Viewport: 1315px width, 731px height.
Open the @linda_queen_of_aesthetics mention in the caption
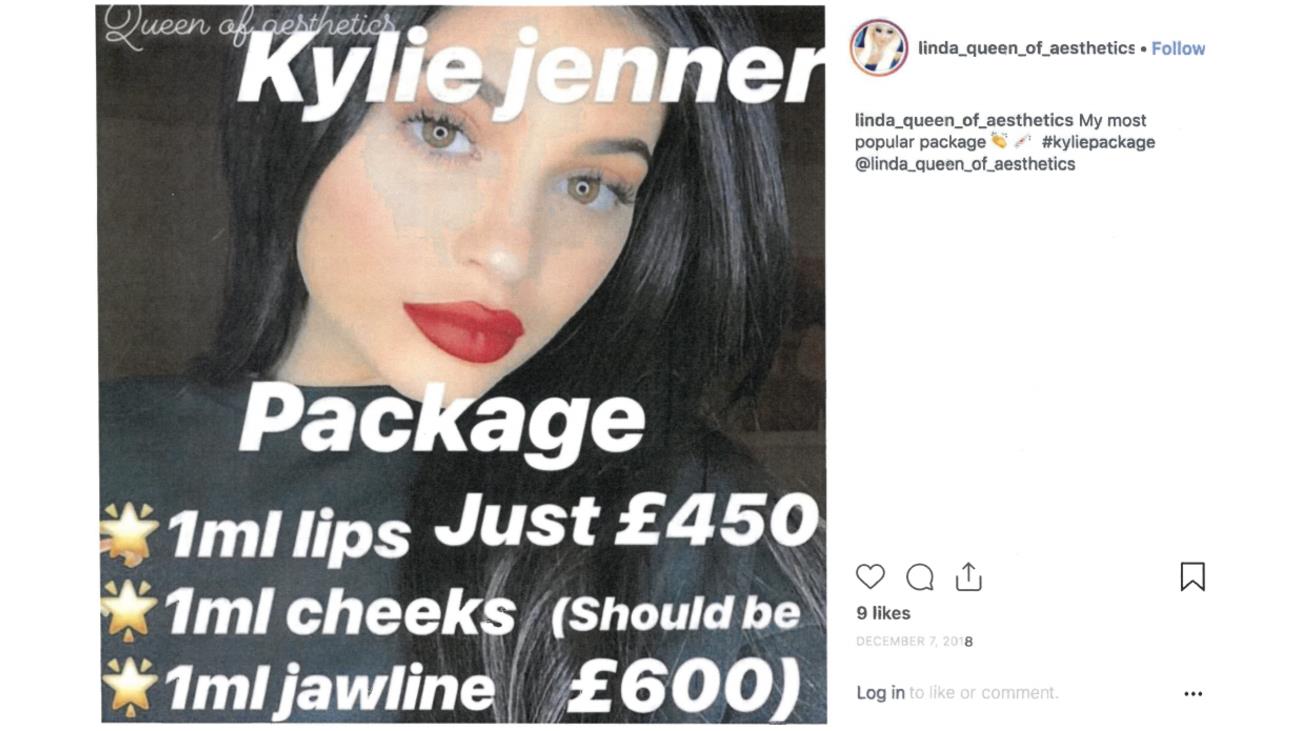point(965,164)
